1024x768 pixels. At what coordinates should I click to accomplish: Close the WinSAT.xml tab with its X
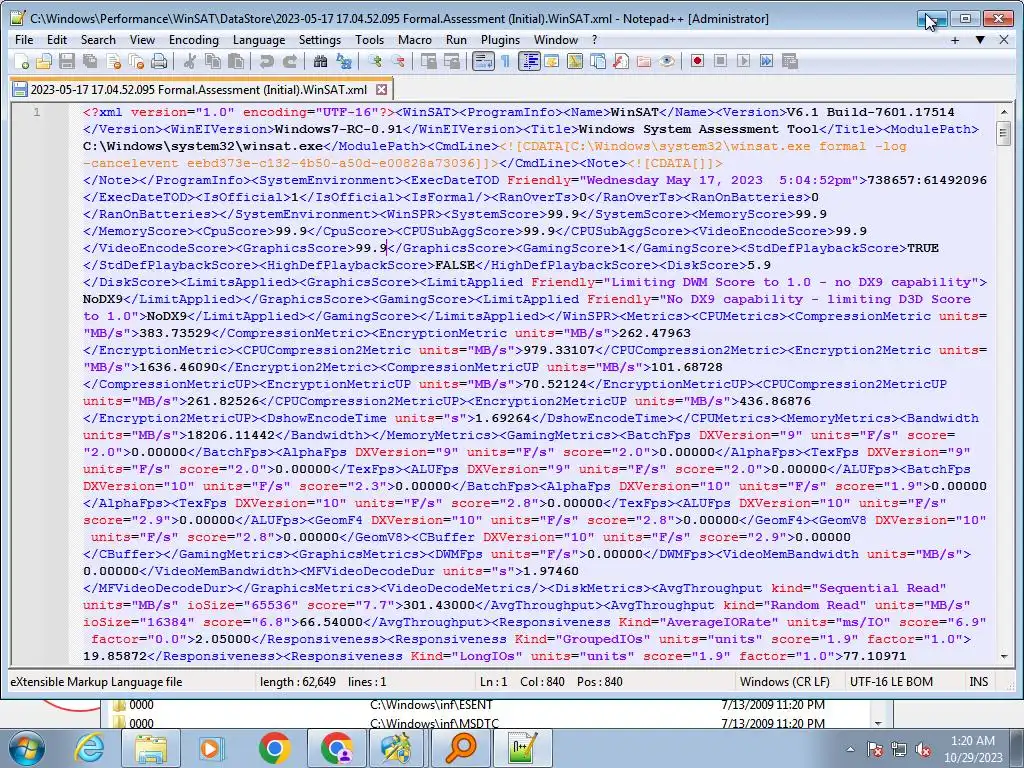381,89
